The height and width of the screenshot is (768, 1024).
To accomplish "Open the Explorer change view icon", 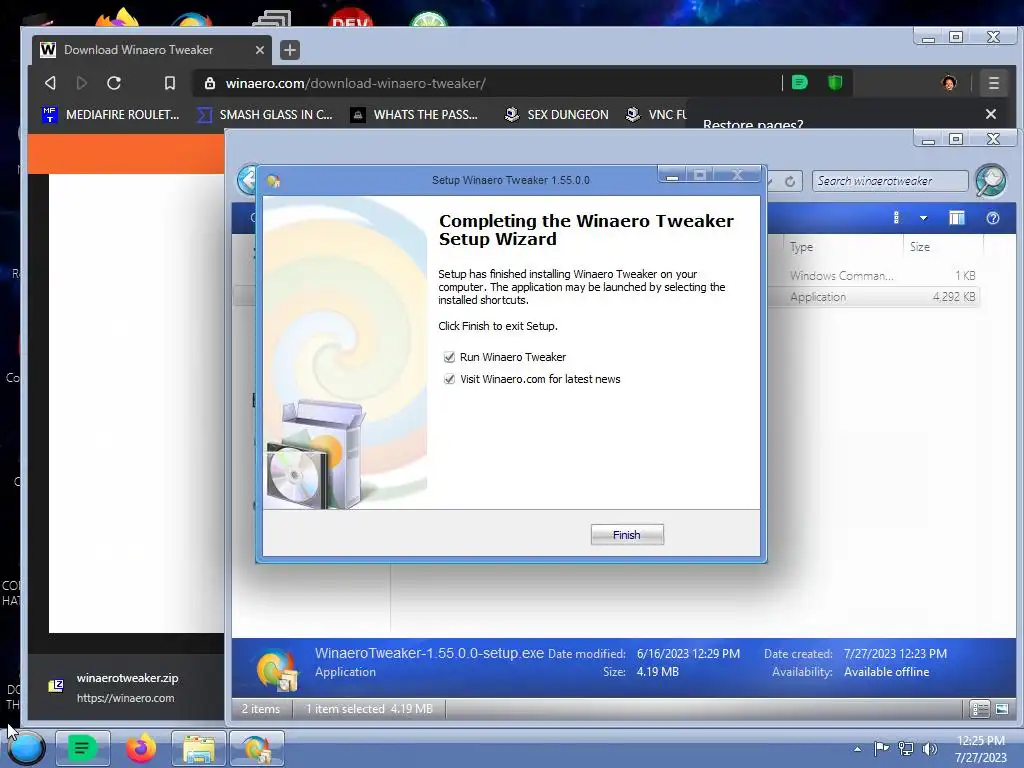I will coord(896,218).
